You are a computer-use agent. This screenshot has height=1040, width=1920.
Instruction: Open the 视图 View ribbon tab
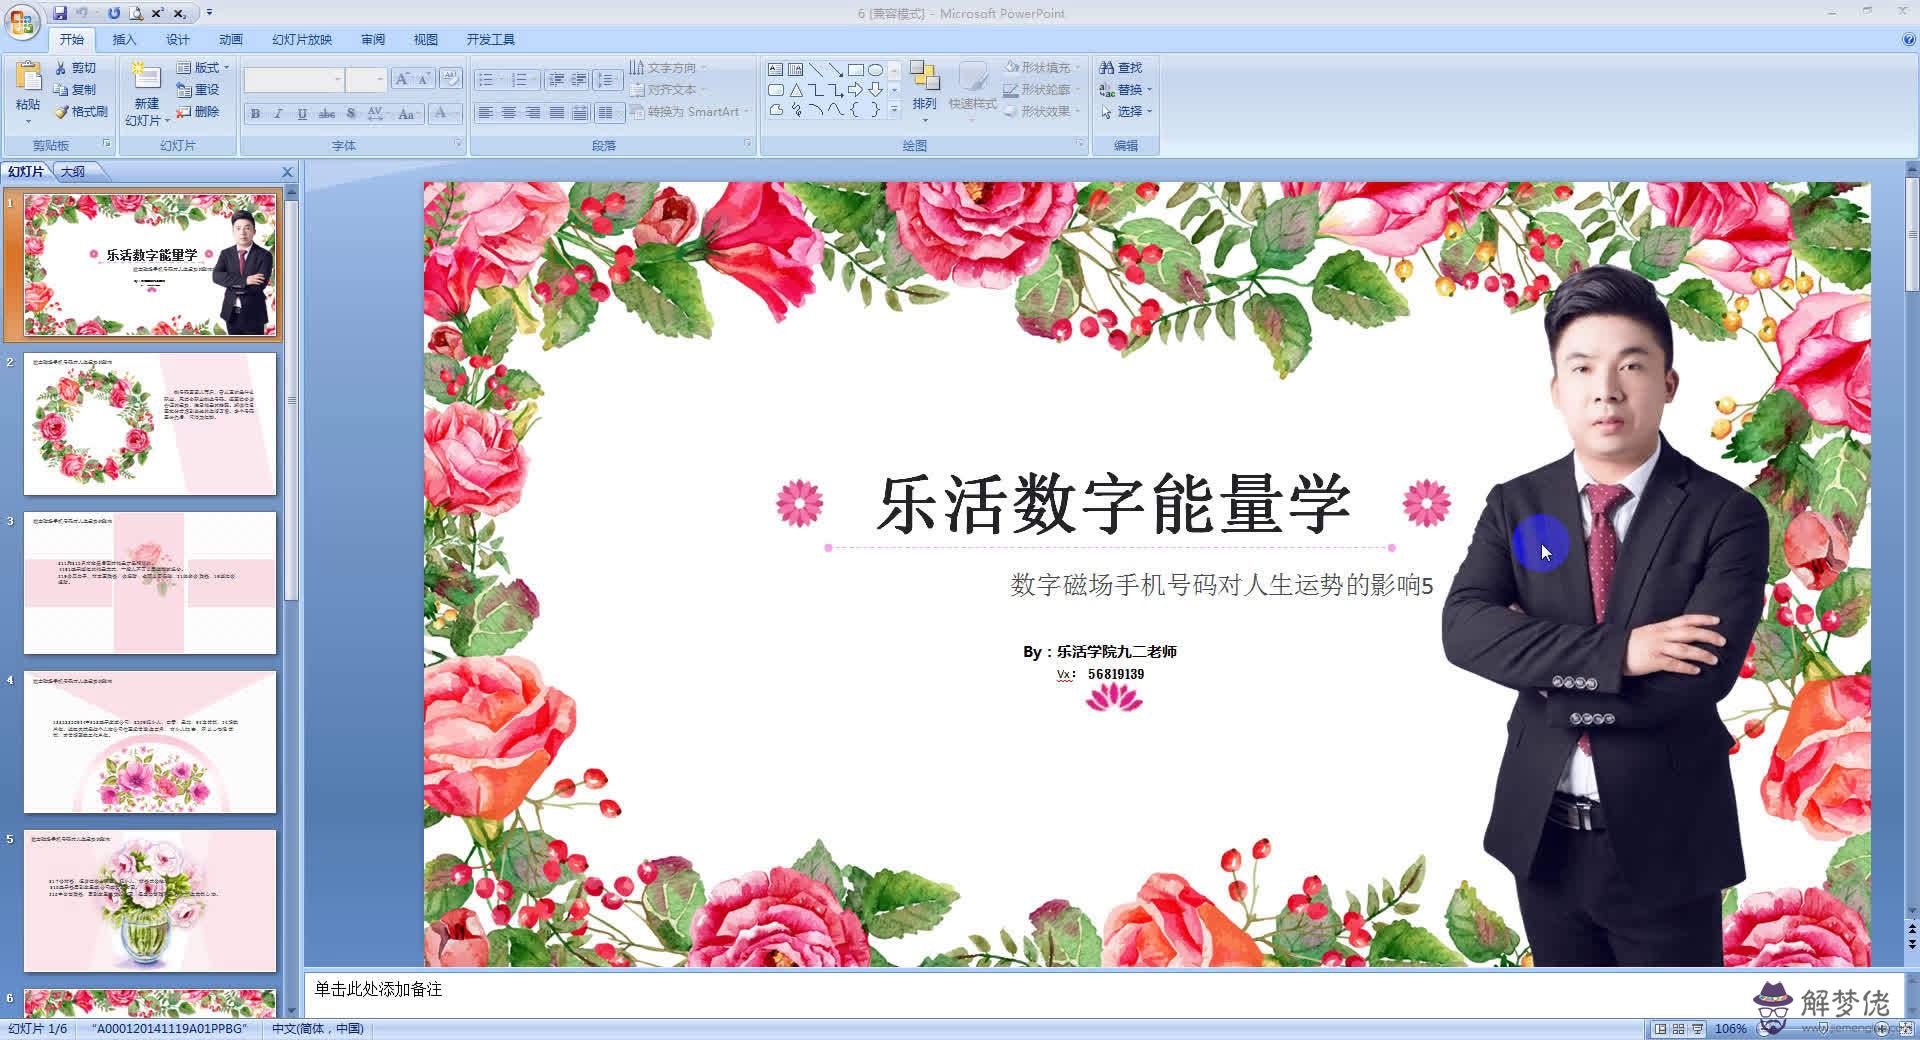pos(426,39)
